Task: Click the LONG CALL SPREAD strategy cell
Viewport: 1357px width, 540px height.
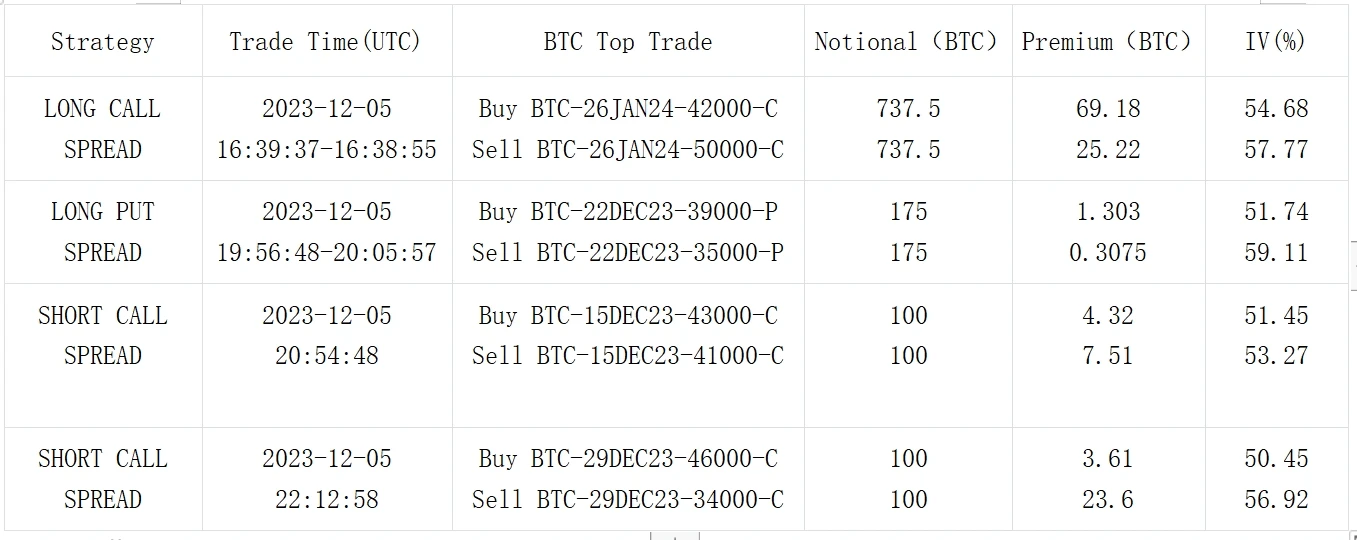Action: point(102,129)
